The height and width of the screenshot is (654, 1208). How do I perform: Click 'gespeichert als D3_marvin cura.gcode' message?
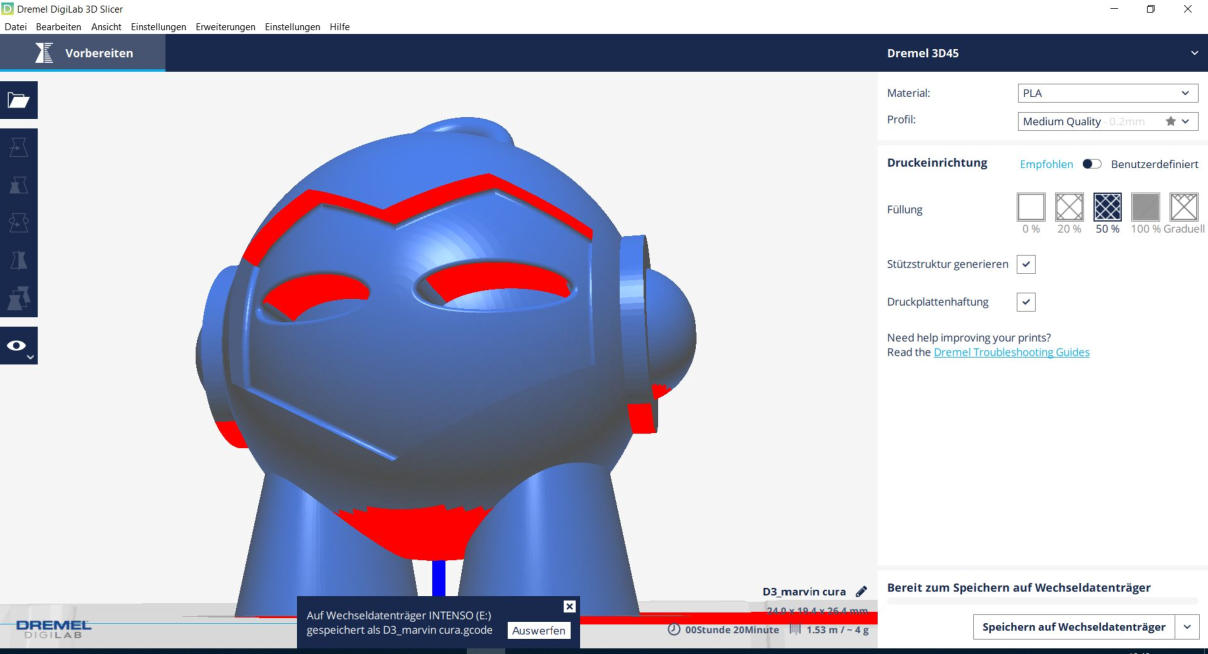tap(400, 630)
